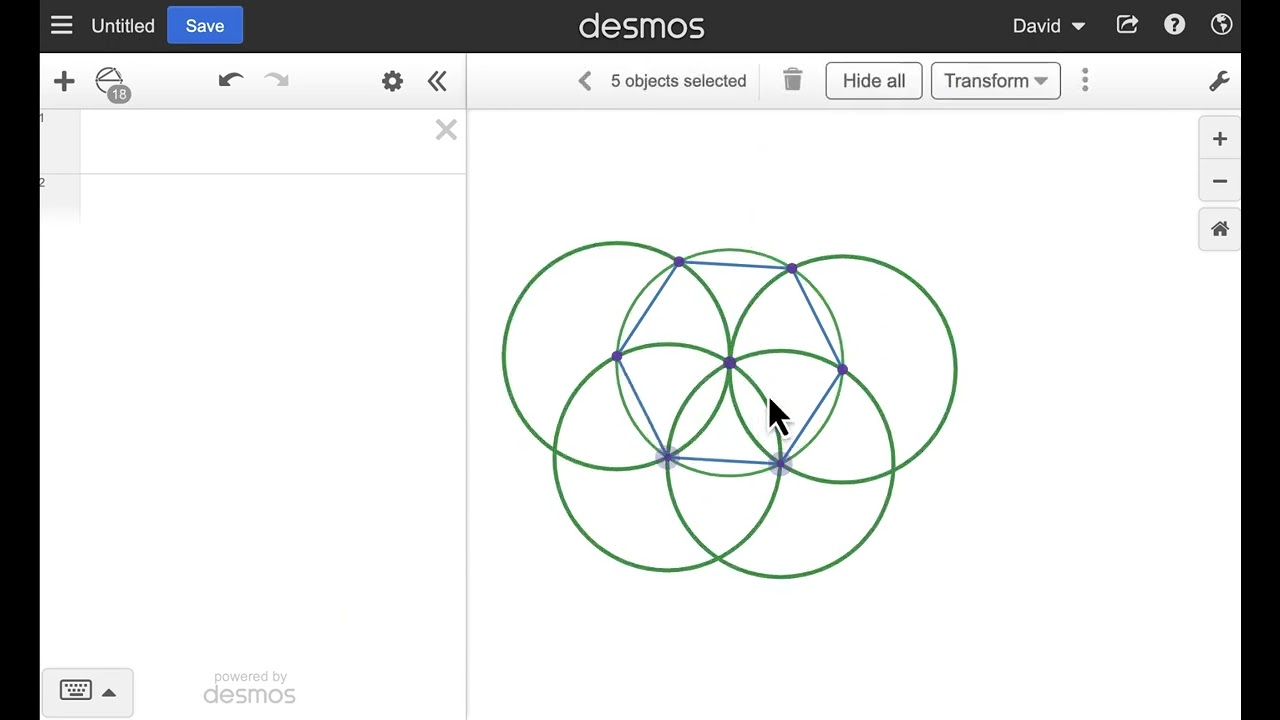Open the graph settings wrench icon
The image size is (1280, 720).
point(1219,81)
